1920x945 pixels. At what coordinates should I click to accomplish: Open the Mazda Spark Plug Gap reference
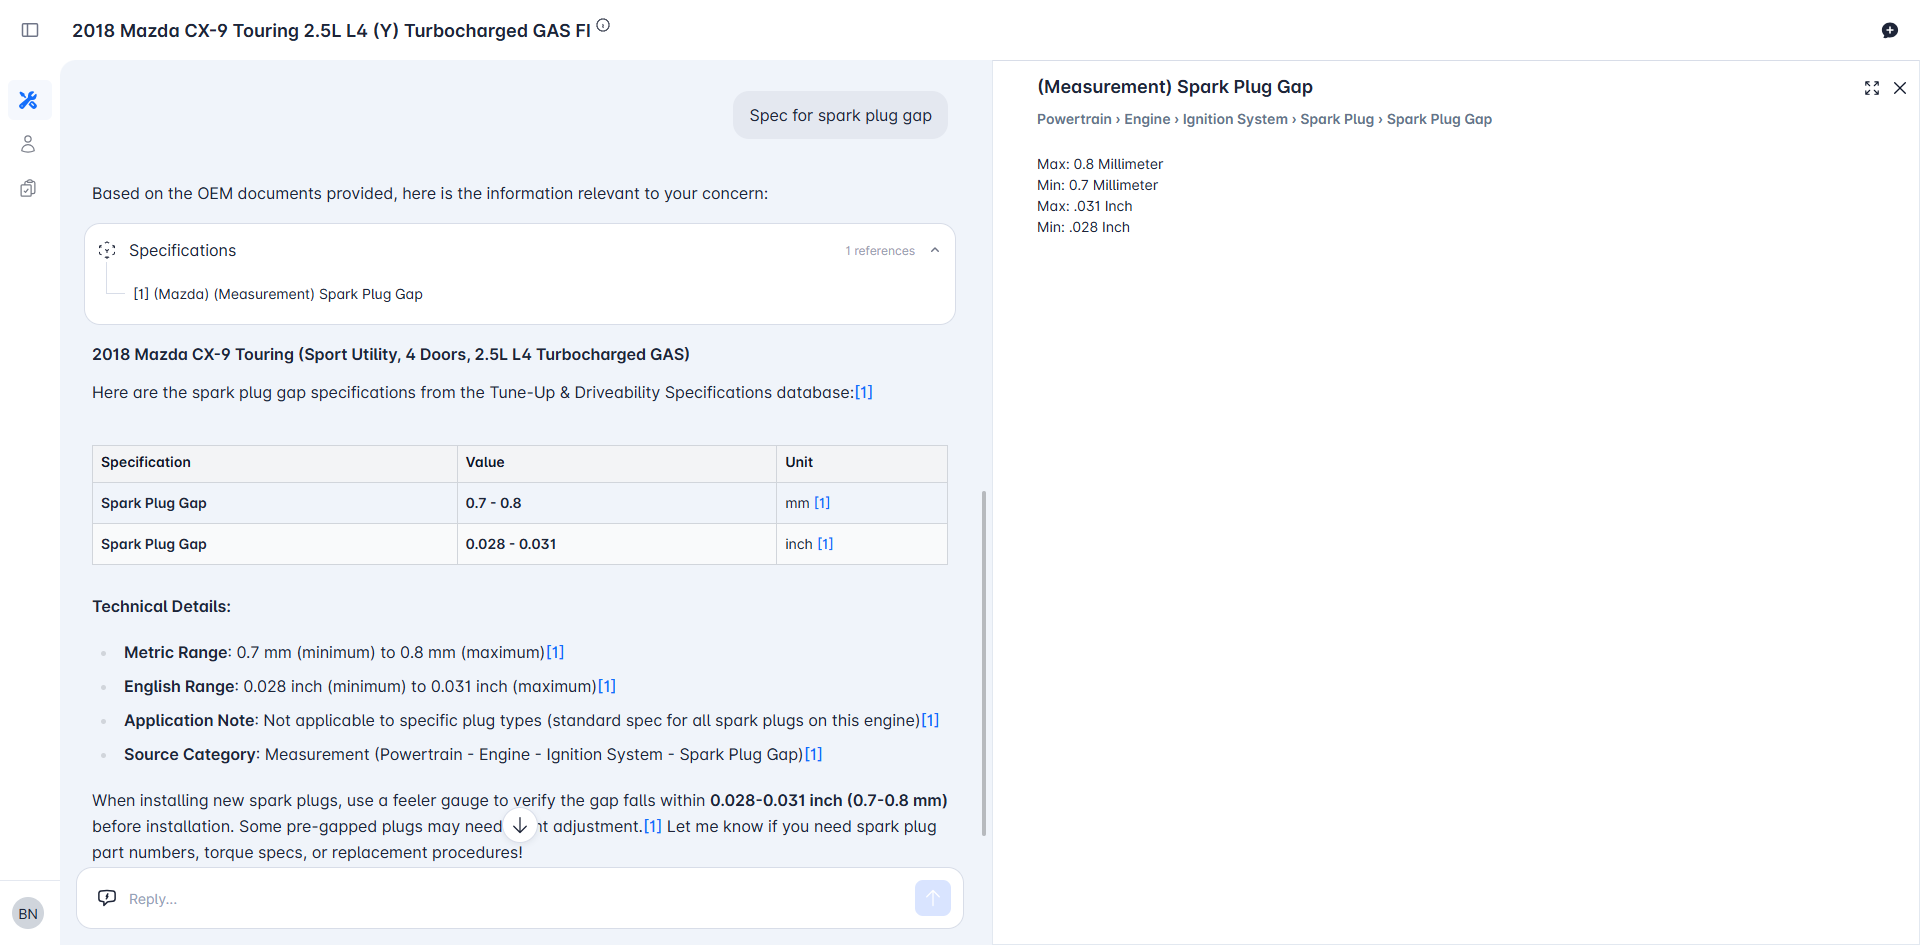pos(278,294)
